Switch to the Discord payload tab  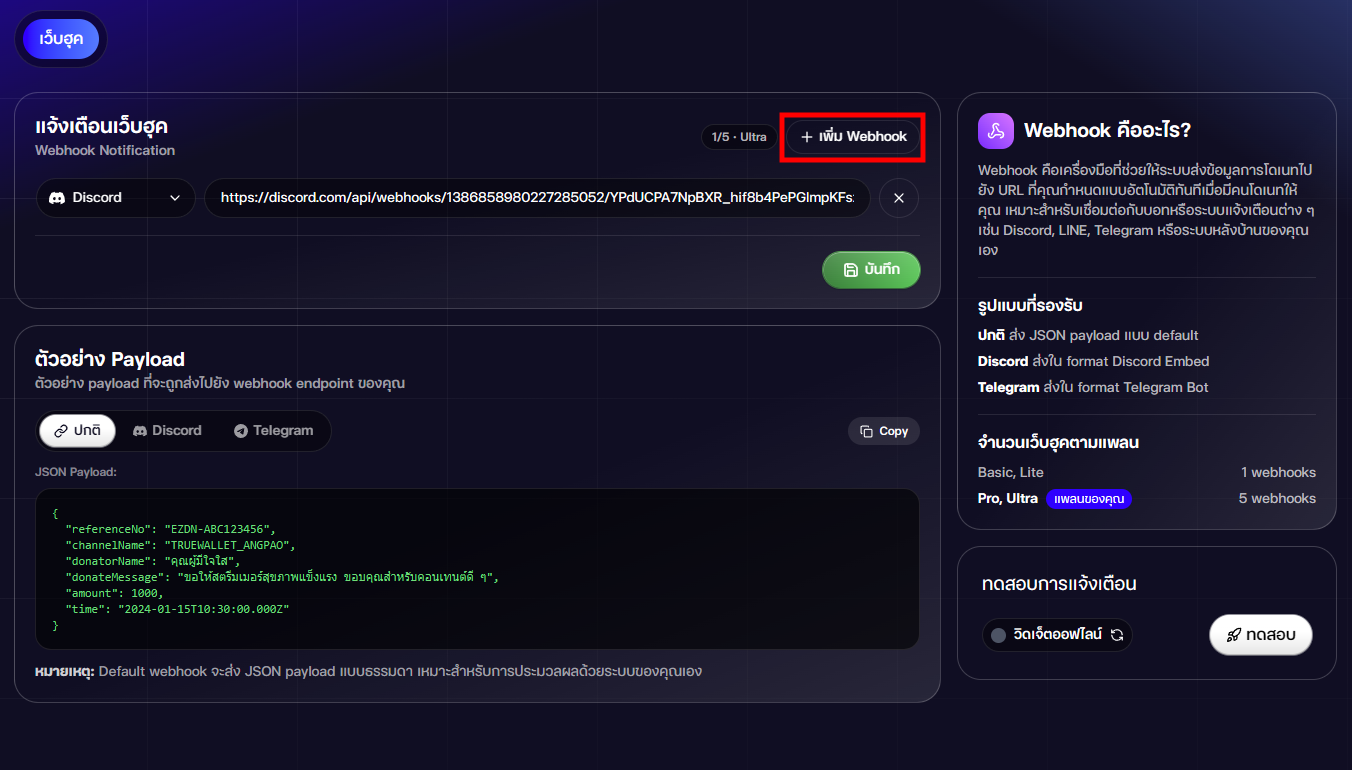click(x=167, y=431)
